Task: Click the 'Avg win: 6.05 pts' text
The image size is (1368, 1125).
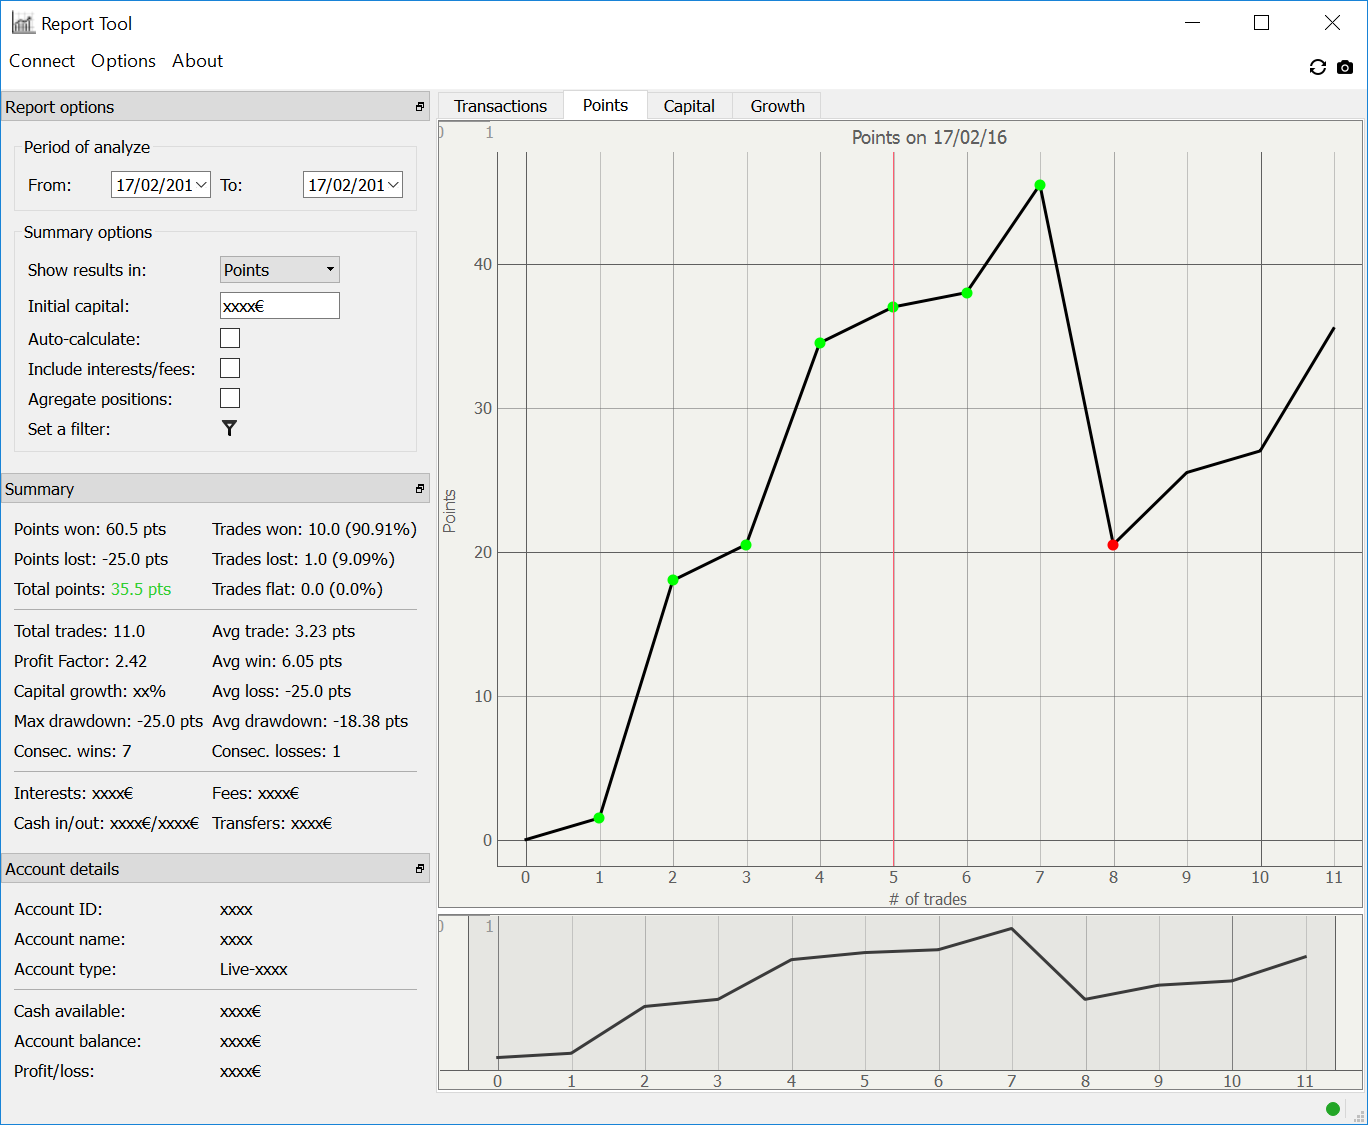Action: [277, 661]
